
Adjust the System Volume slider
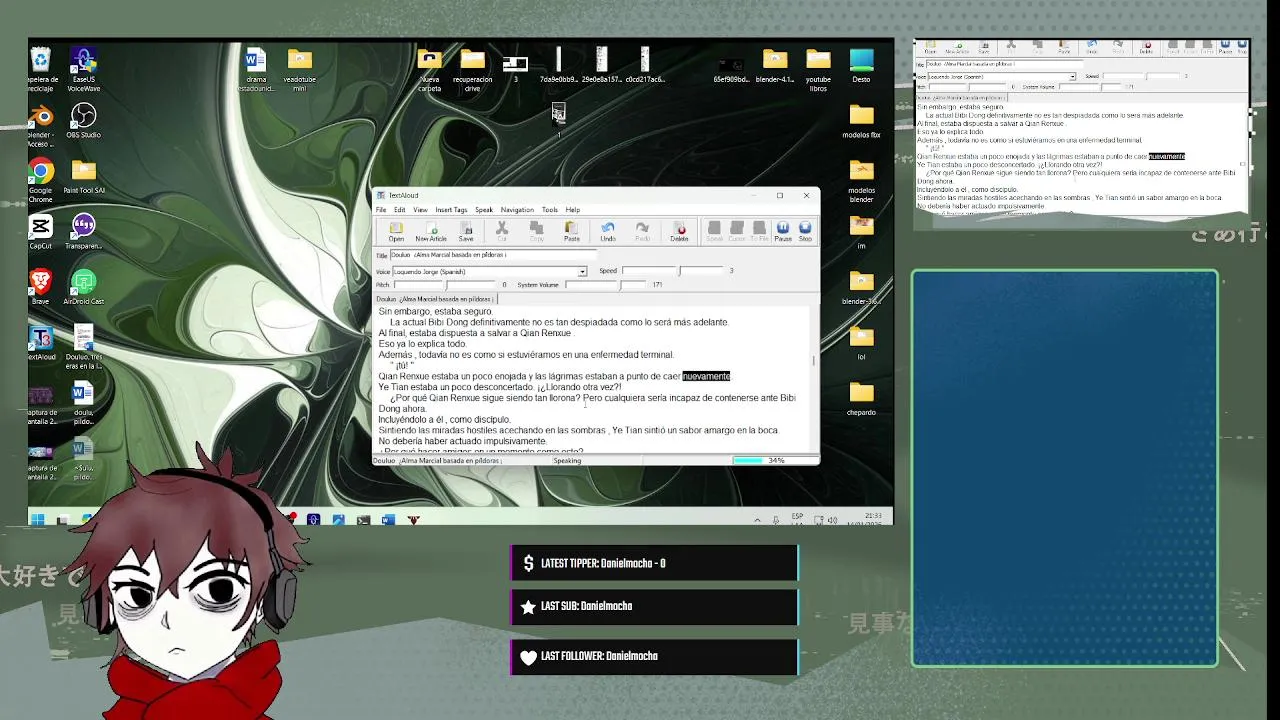(606, 285)
